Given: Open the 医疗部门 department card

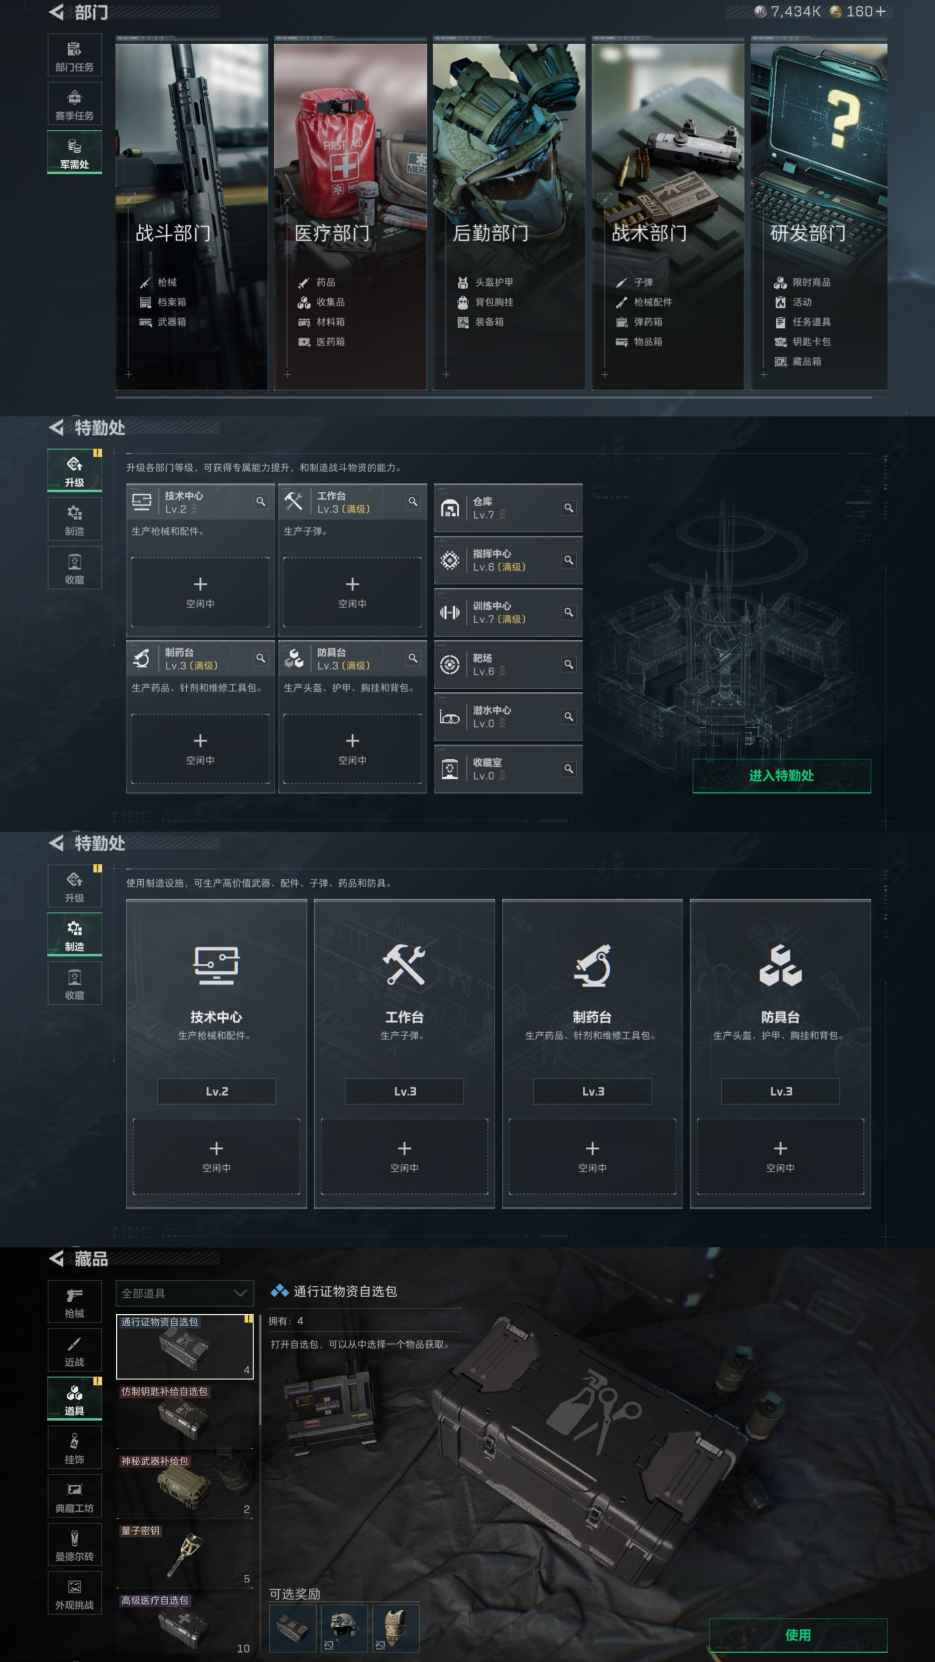Looking at the screenshot, I should pos(350,215).
